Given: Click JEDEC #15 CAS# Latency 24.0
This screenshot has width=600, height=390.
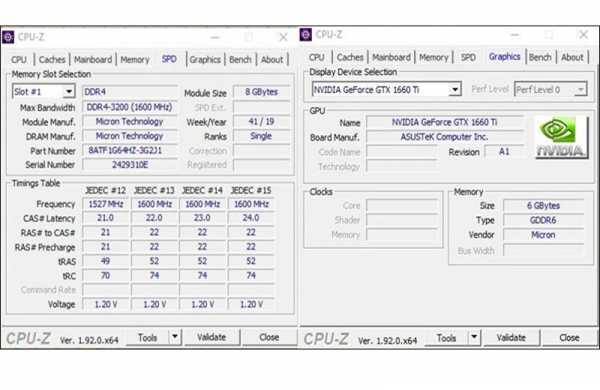Looking at the screenshot, I should 251,218.
